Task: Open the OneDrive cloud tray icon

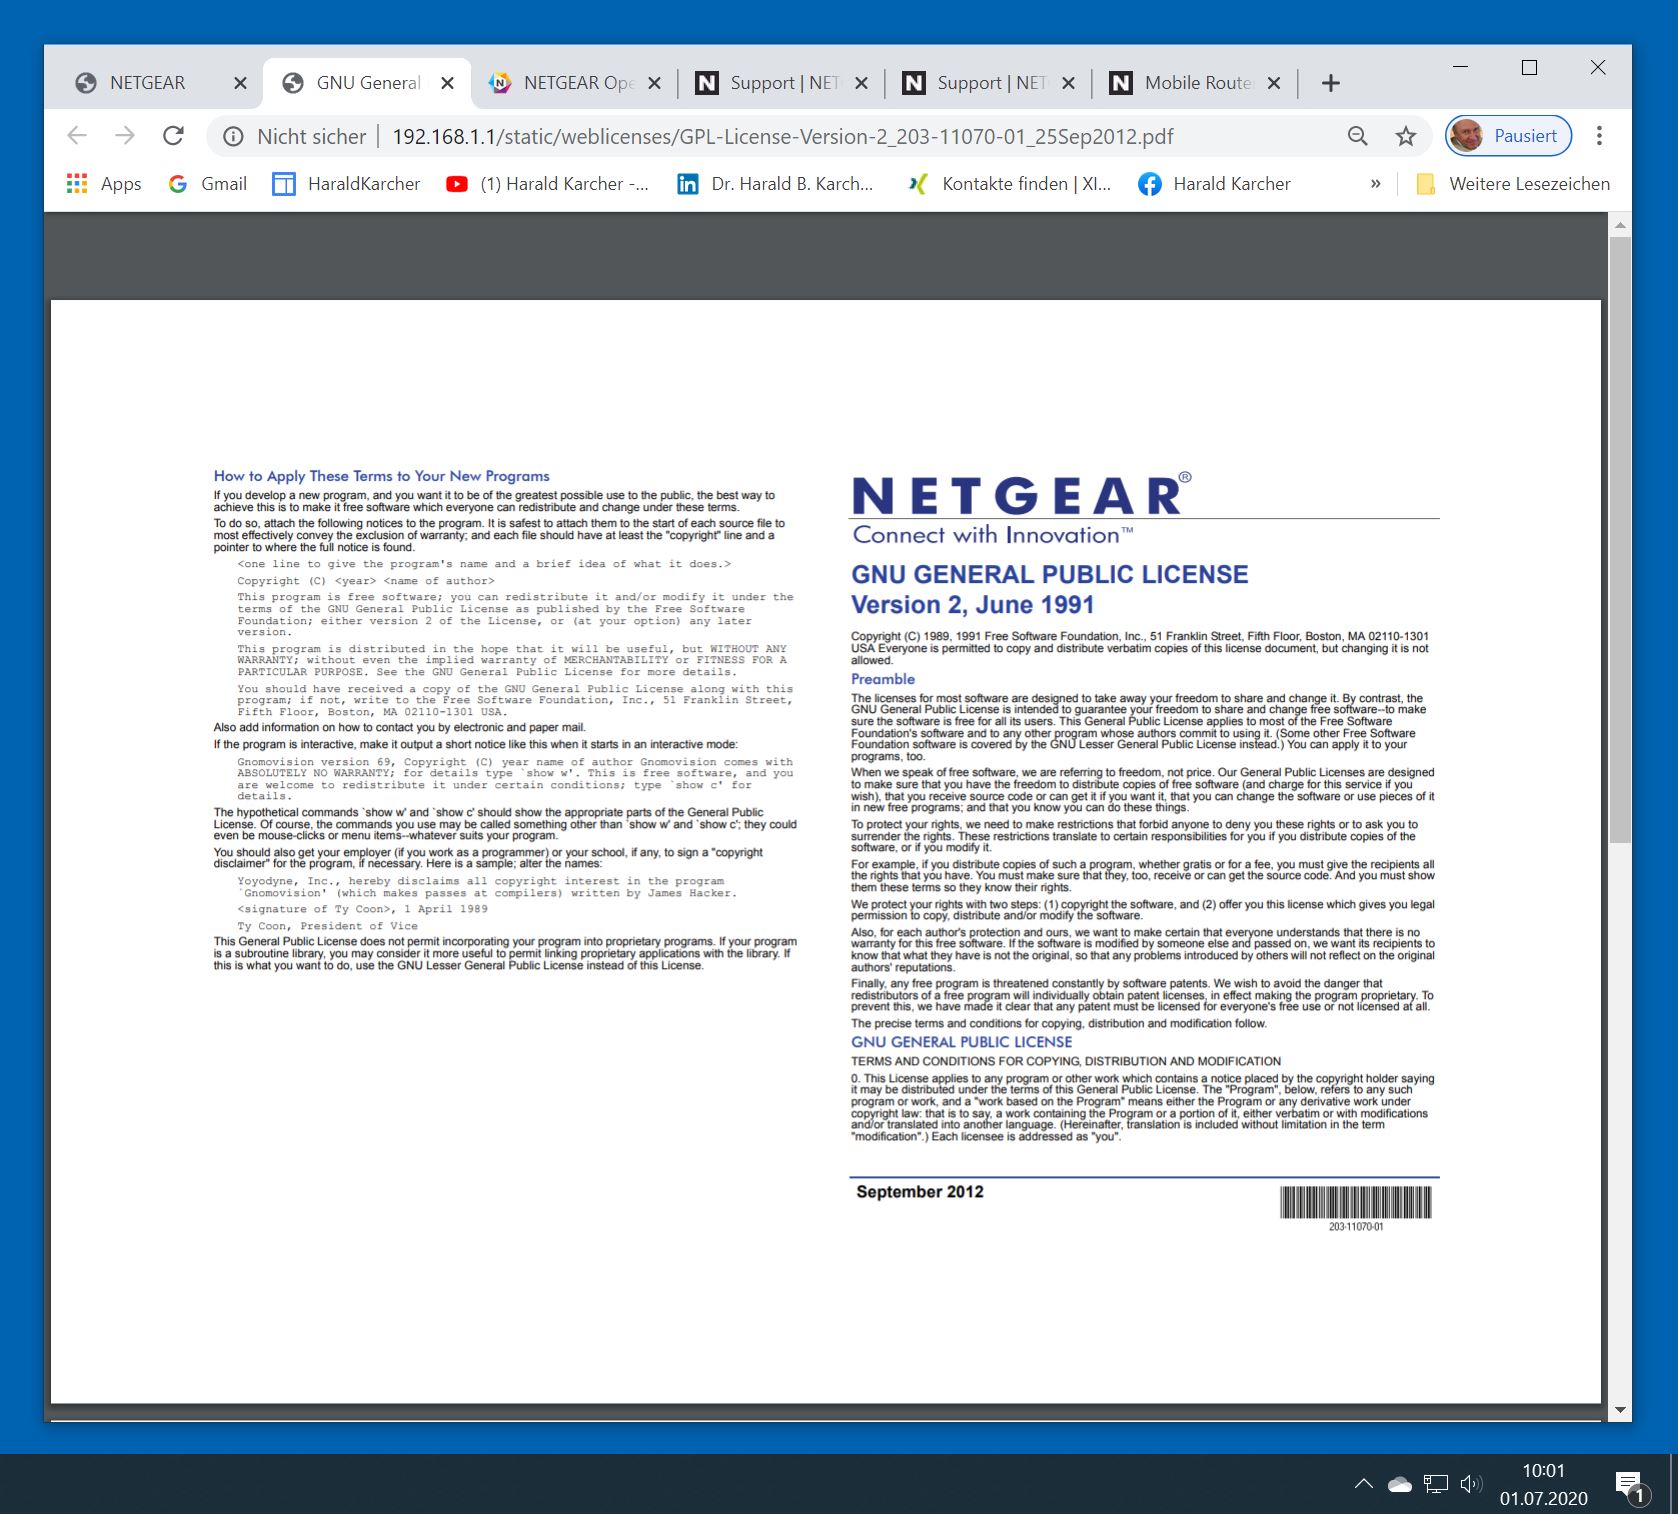Action: coord(1400,1484)
